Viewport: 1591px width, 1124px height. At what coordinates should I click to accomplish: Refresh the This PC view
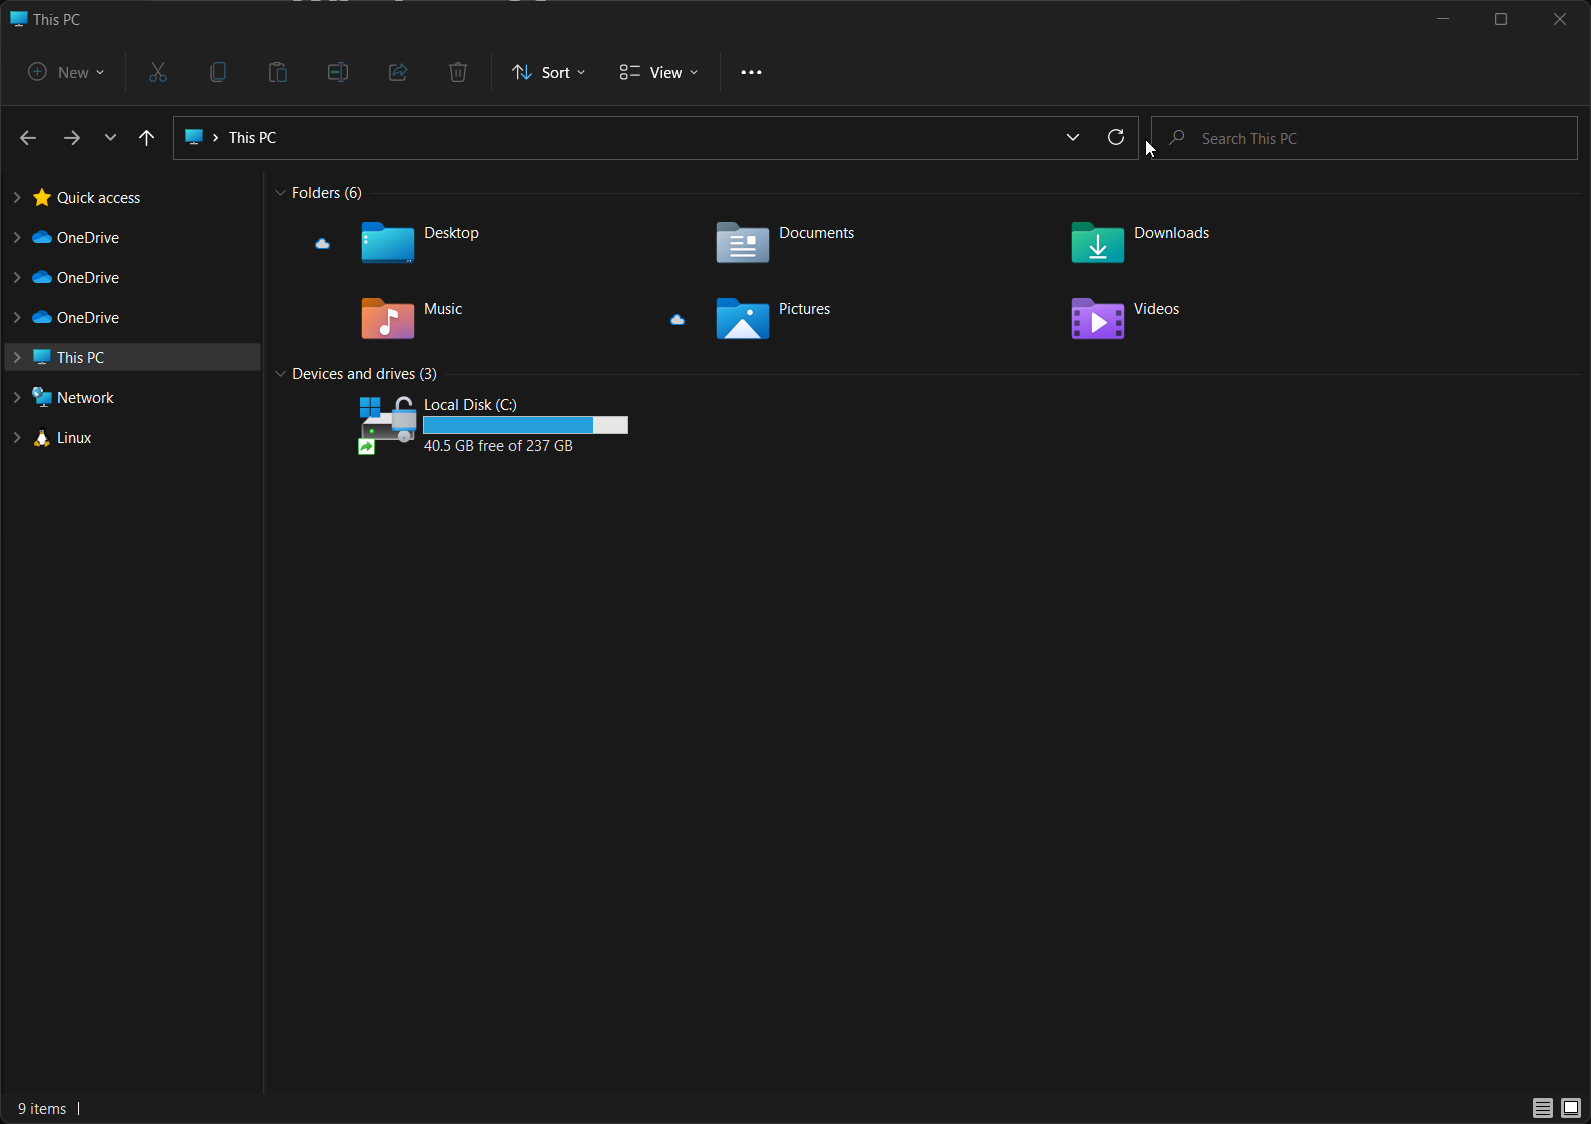point(1116,137)
